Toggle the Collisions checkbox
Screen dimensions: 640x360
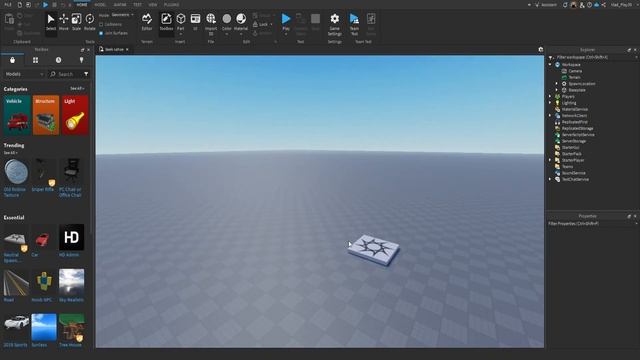101,24
